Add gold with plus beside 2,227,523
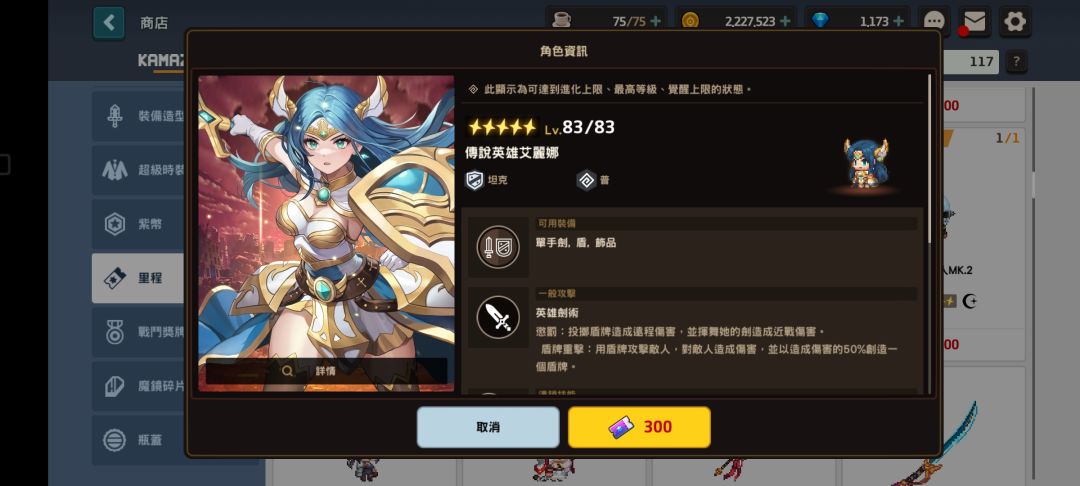 point(785,21)
